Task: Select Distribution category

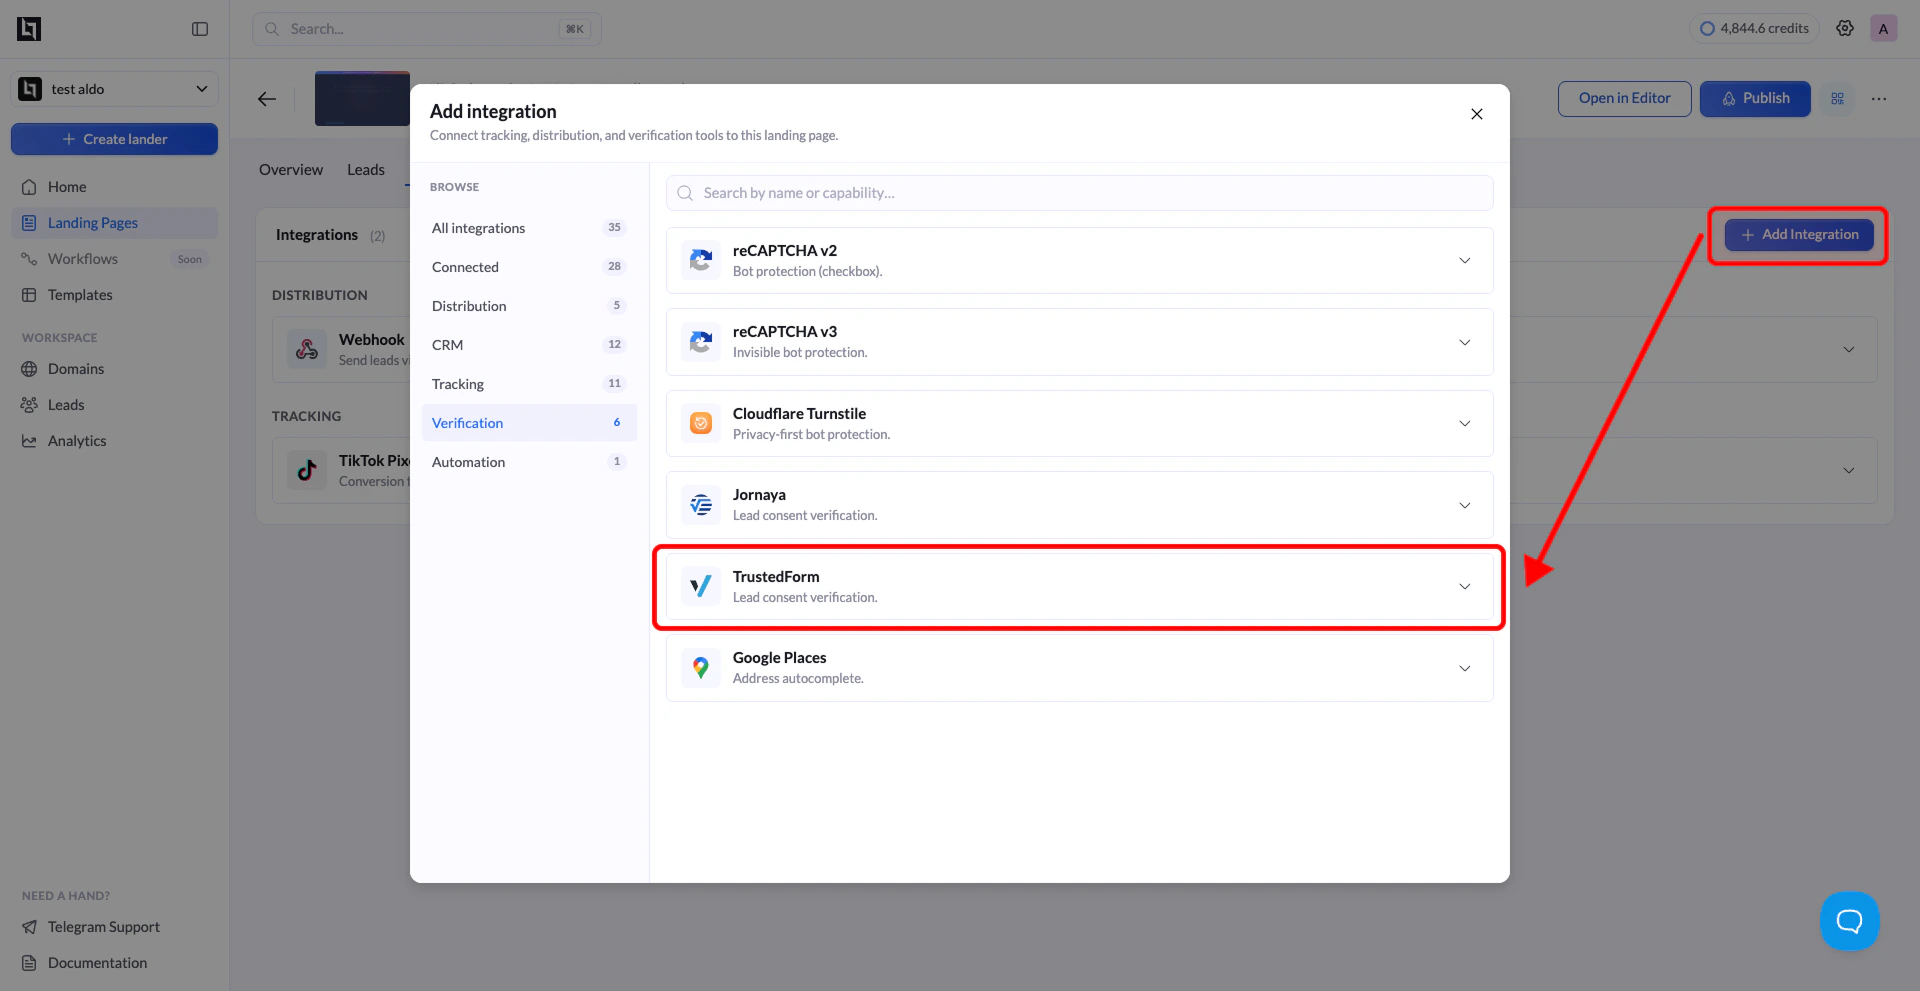Action: click(529, 306)
